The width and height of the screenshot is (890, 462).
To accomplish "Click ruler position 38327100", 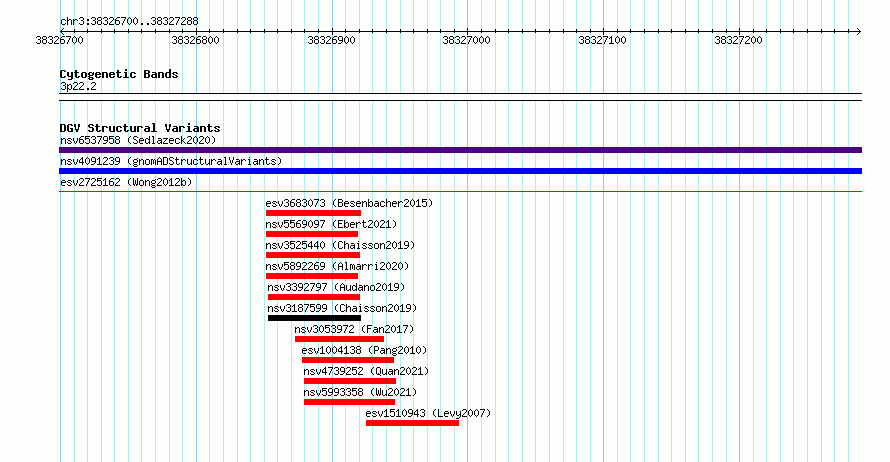I will coord(602,40).
